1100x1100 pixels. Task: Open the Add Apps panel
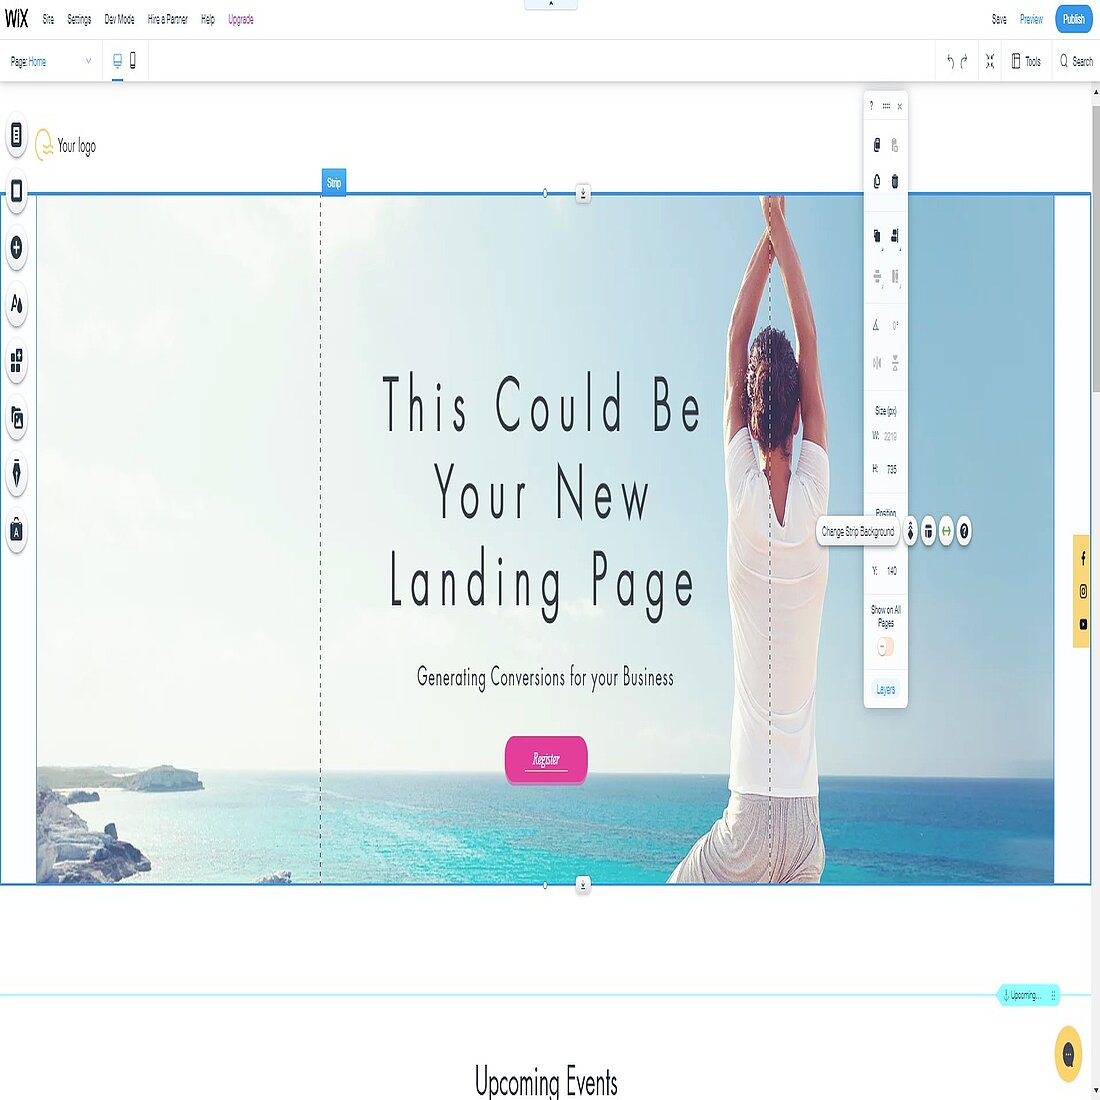click(x=16, y=363)
